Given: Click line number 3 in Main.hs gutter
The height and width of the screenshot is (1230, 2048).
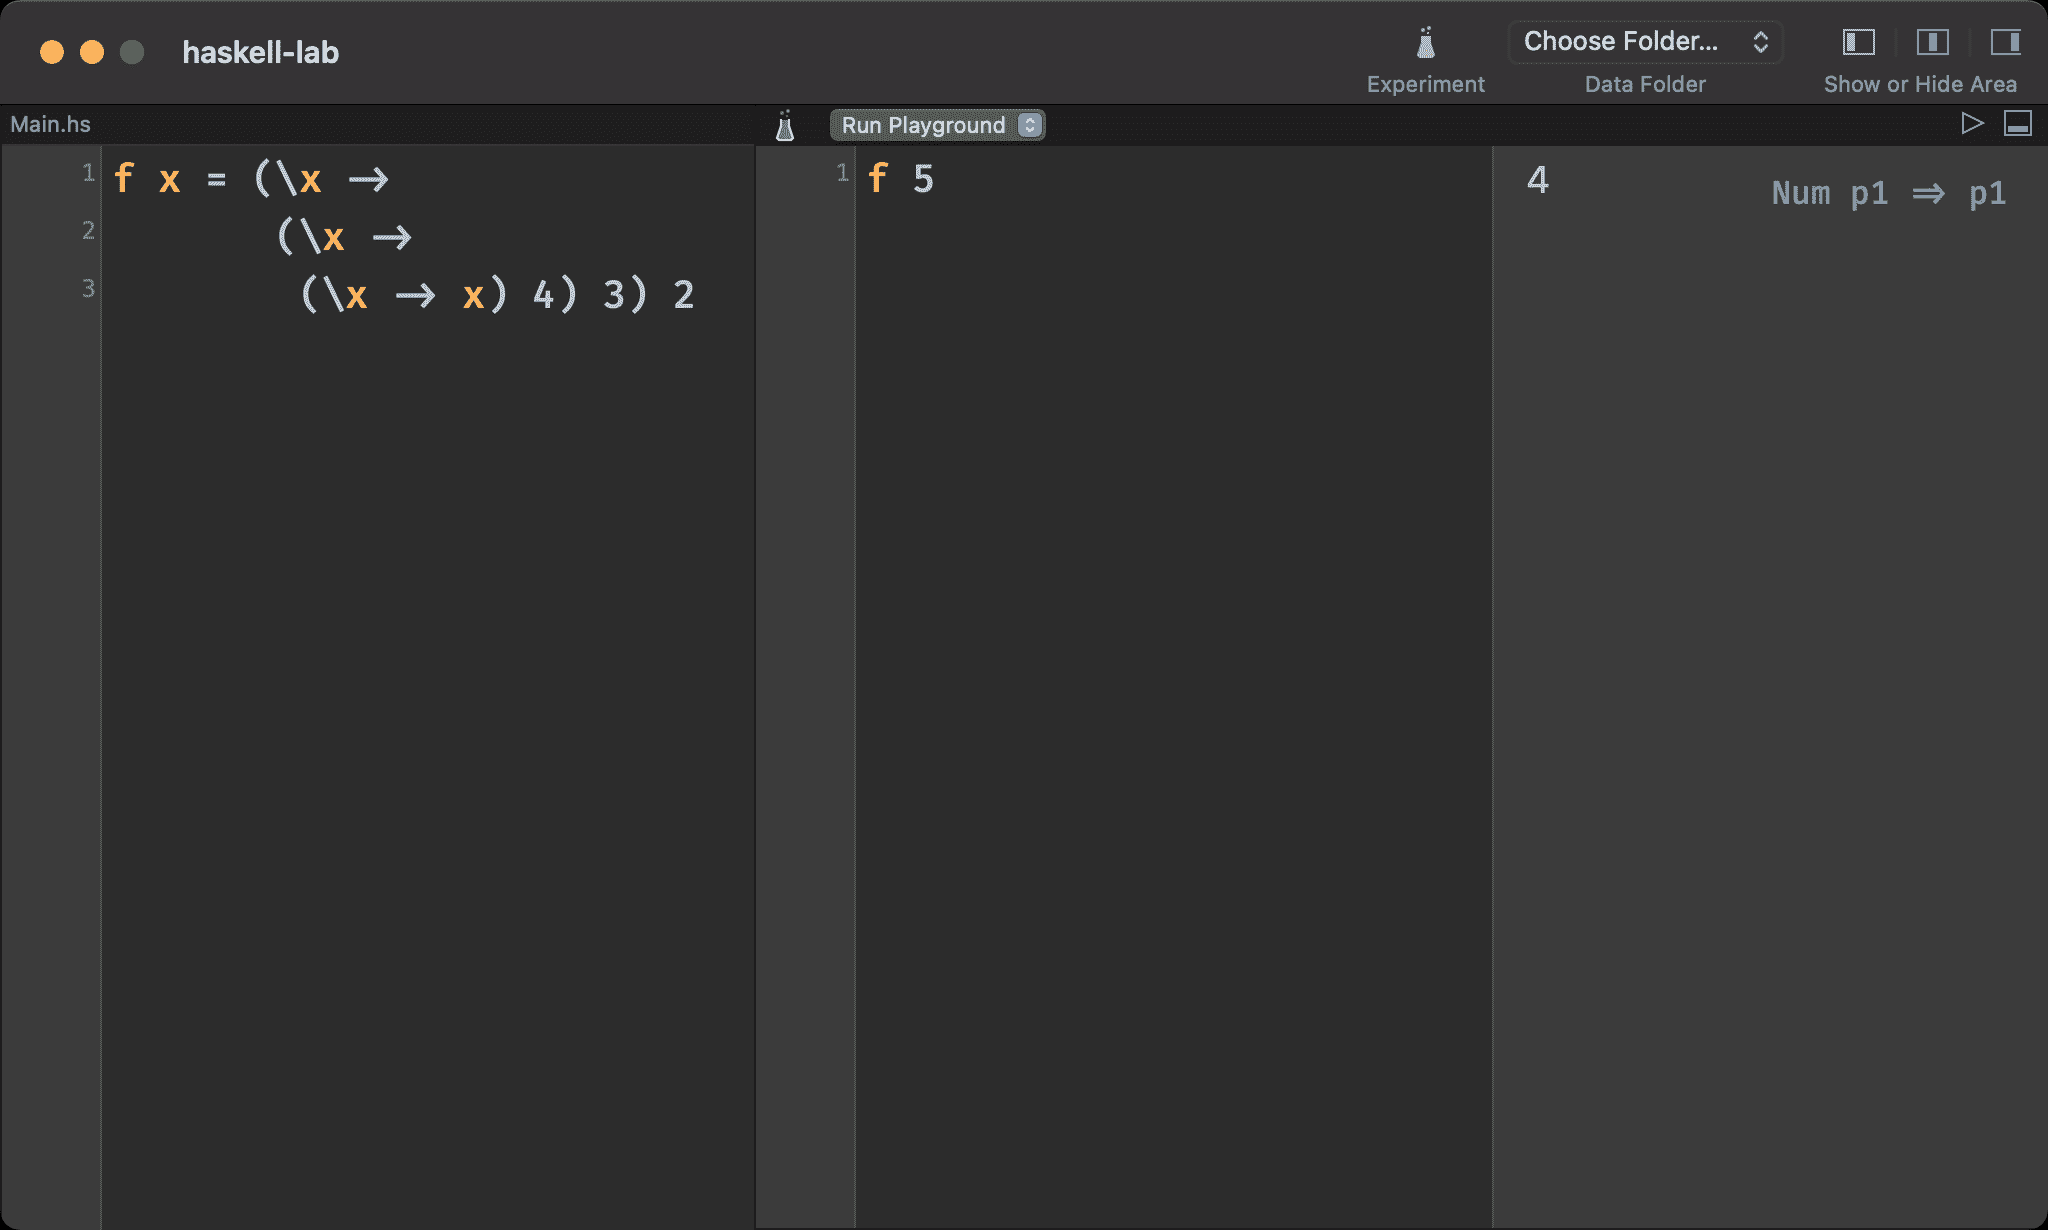Looking at the screenshot, I should pyautogui.click(x=88, y=289).
